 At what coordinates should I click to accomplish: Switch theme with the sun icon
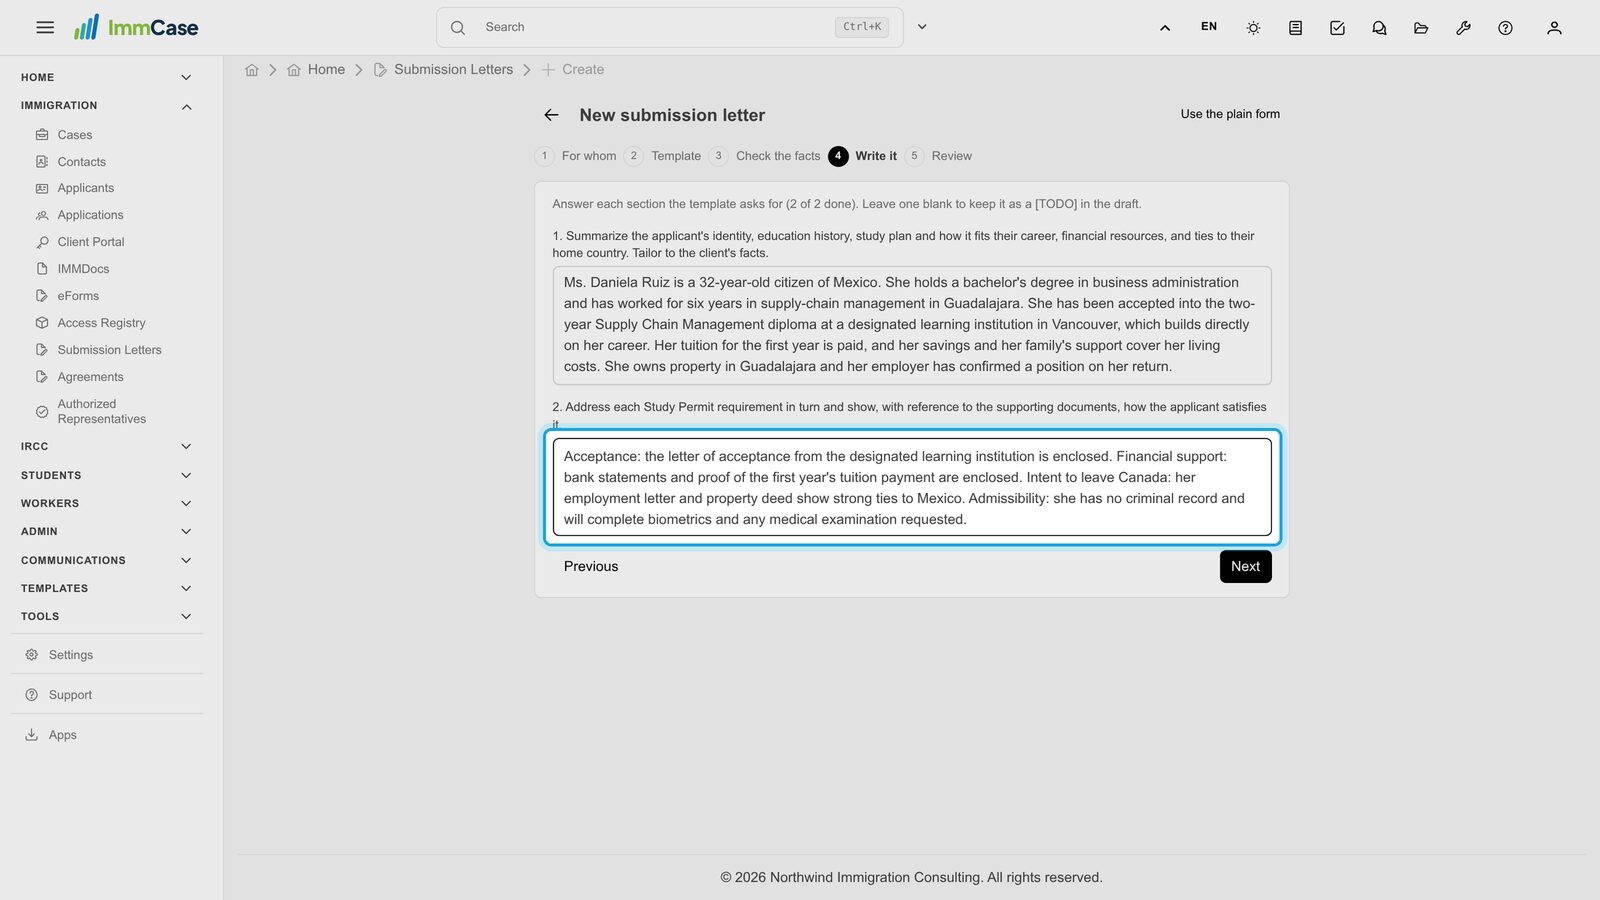(1253, 28)
